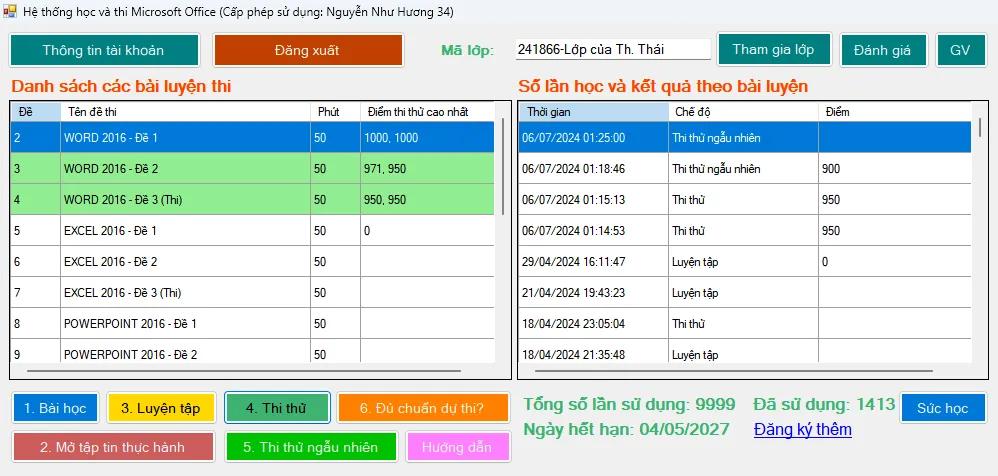This screenshot has height=476, width=998.
Task: Click Điểm thi thử cao nhất header
Action: 428,112
